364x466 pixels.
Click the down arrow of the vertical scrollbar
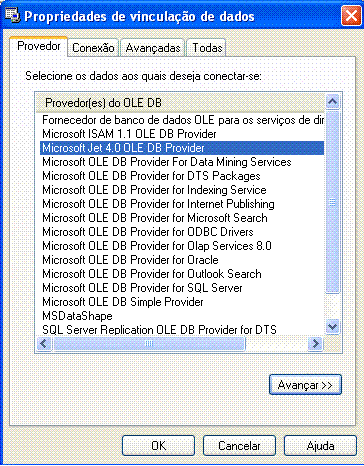[x=332, y=326]
